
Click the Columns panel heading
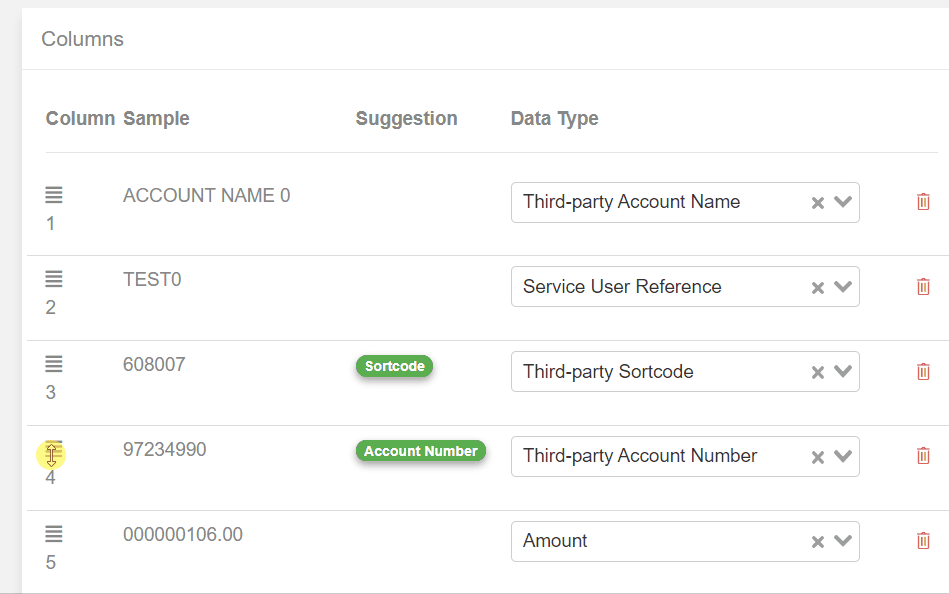click(x=82, y=39)
